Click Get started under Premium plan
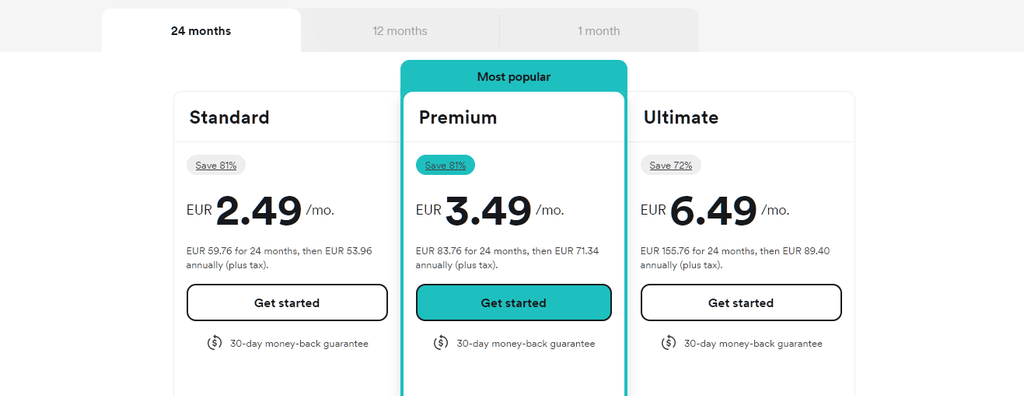The width and height of the screenshot is (1024, 396). pyautogui.click(x=513, y=303)
